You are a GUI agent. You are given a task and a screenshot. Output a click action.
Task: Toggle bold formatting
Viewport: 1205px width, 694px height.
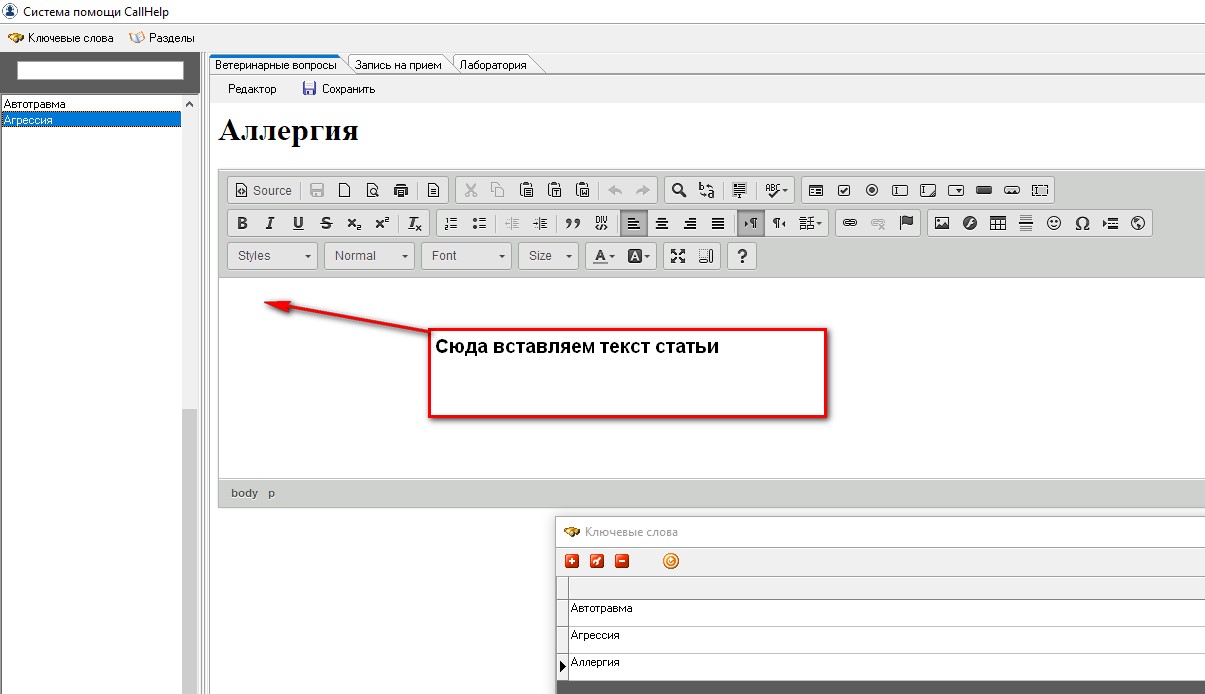click(242, 223)
